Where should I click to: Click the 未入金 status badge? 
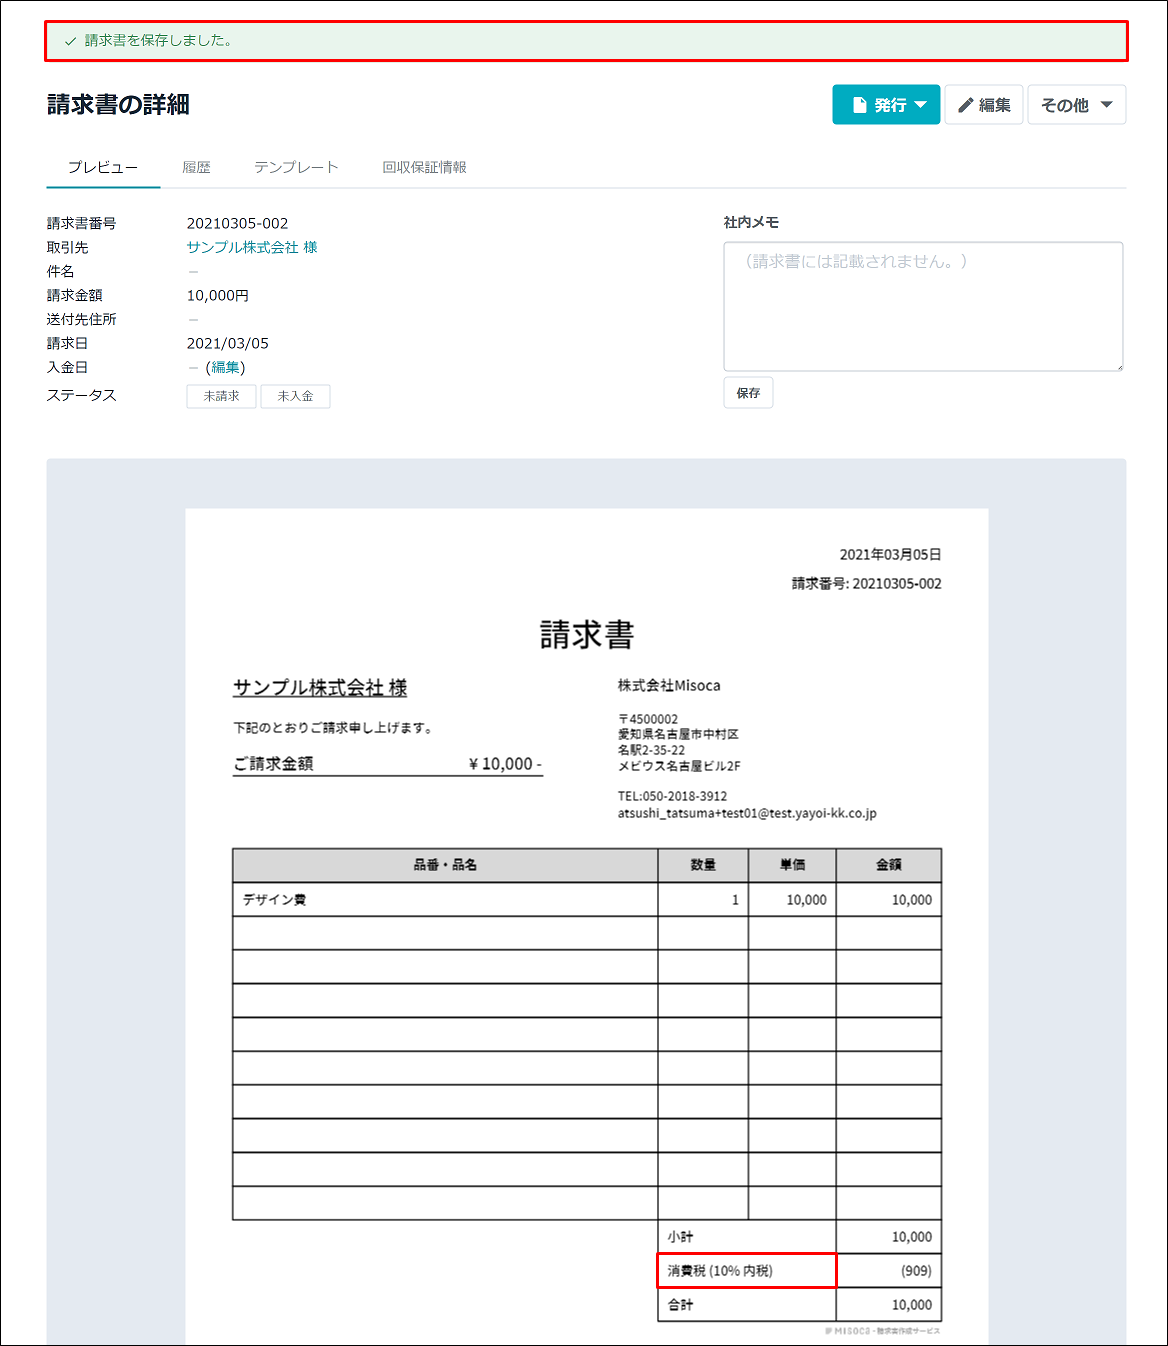295,396
